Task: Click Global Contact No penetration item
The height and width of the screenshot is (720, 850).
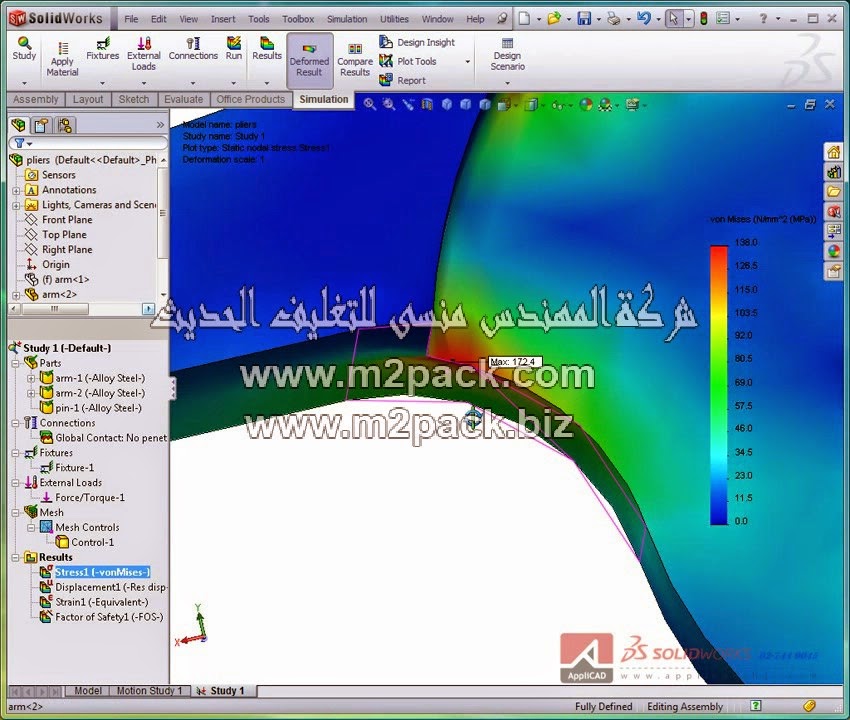Action: pos(111,438)
